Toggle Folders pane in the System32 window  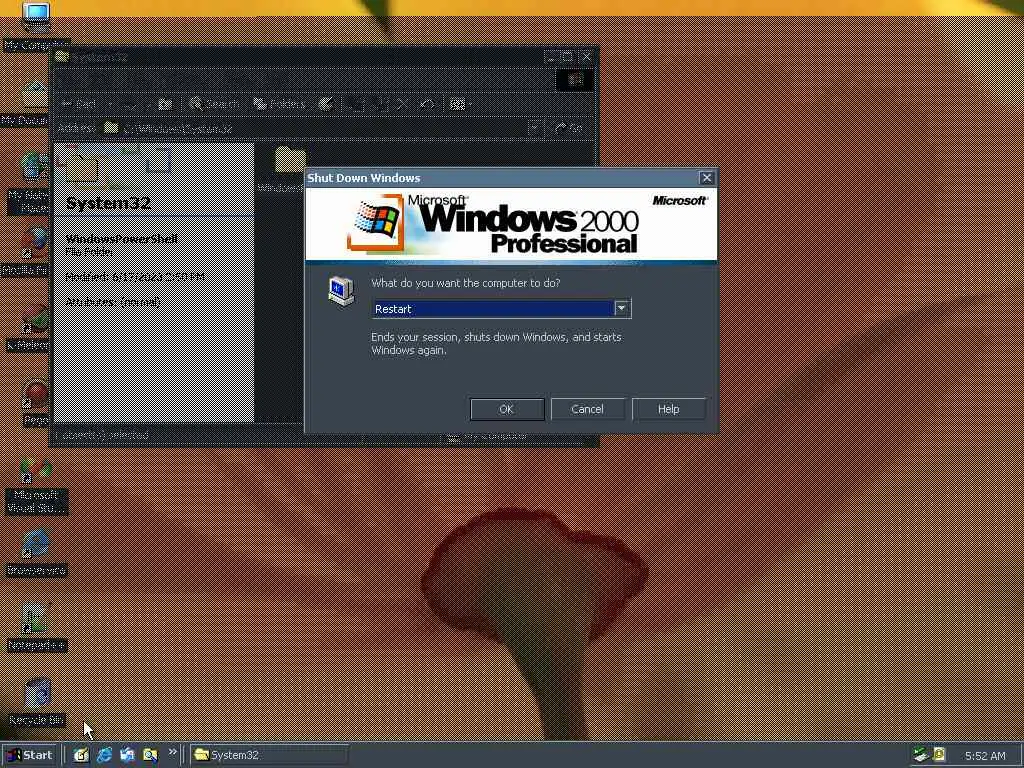pos(279,104)
